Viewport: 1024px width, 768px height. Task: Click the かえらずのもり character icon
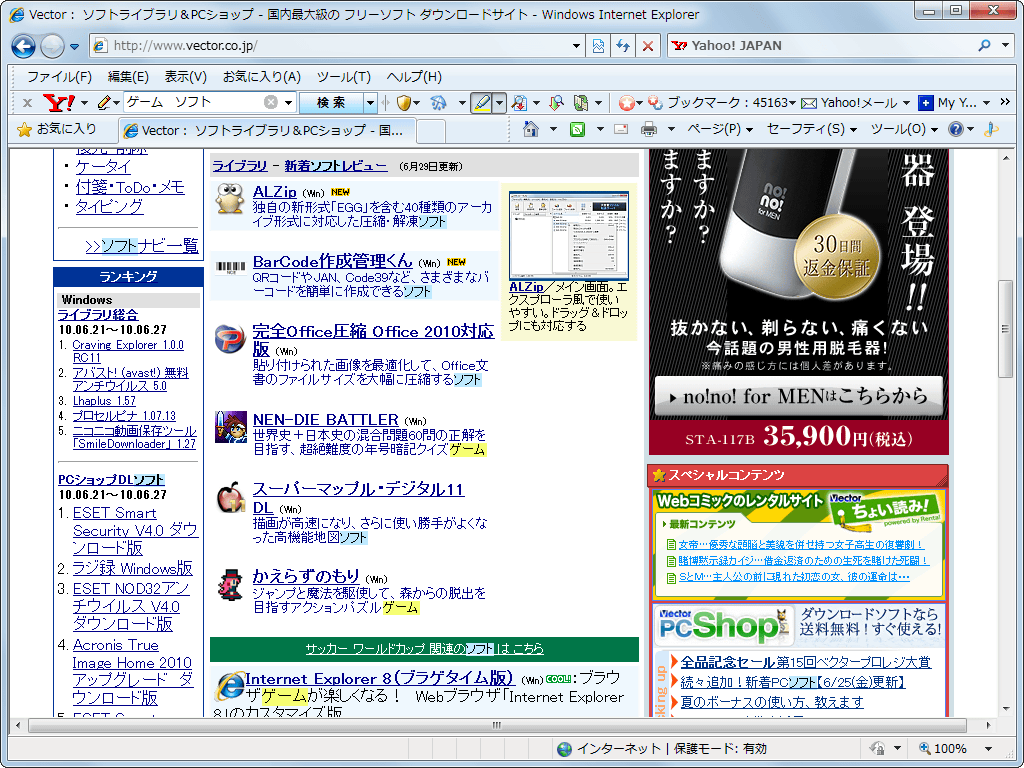pyautogui.click(x=231, y=584)
